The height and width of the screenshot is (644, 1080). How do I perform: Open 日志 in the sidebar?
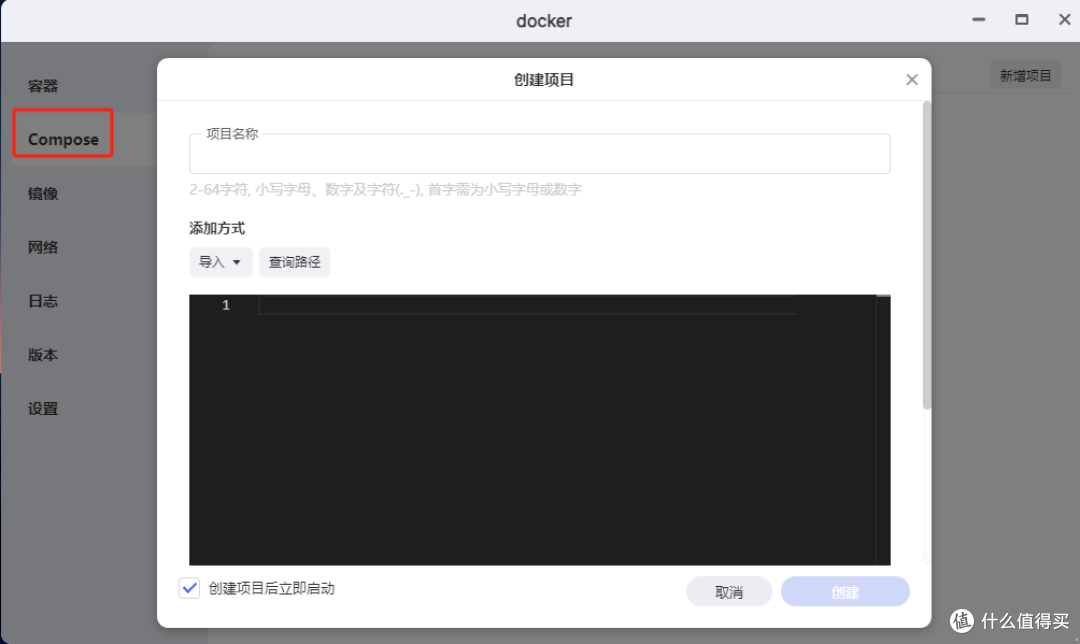(43, 301)
